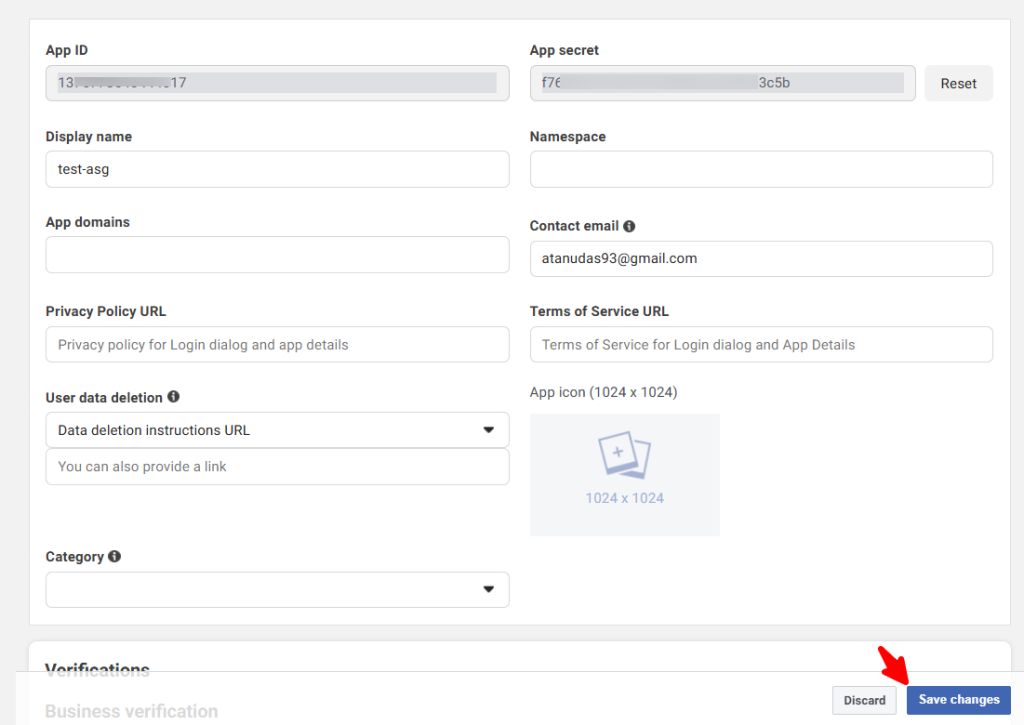Viewport: 1024px width, 725px height.
Task: Click the Contact email input field
Action: (761, 258)
